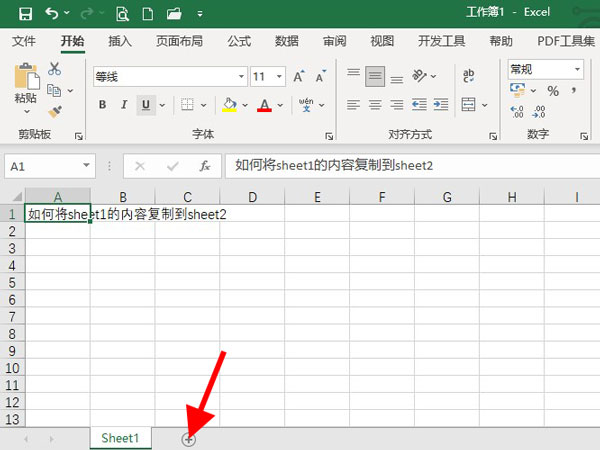Click the yellow fill color button
This screenshot has width=600, height=450.
click(229, 105)
